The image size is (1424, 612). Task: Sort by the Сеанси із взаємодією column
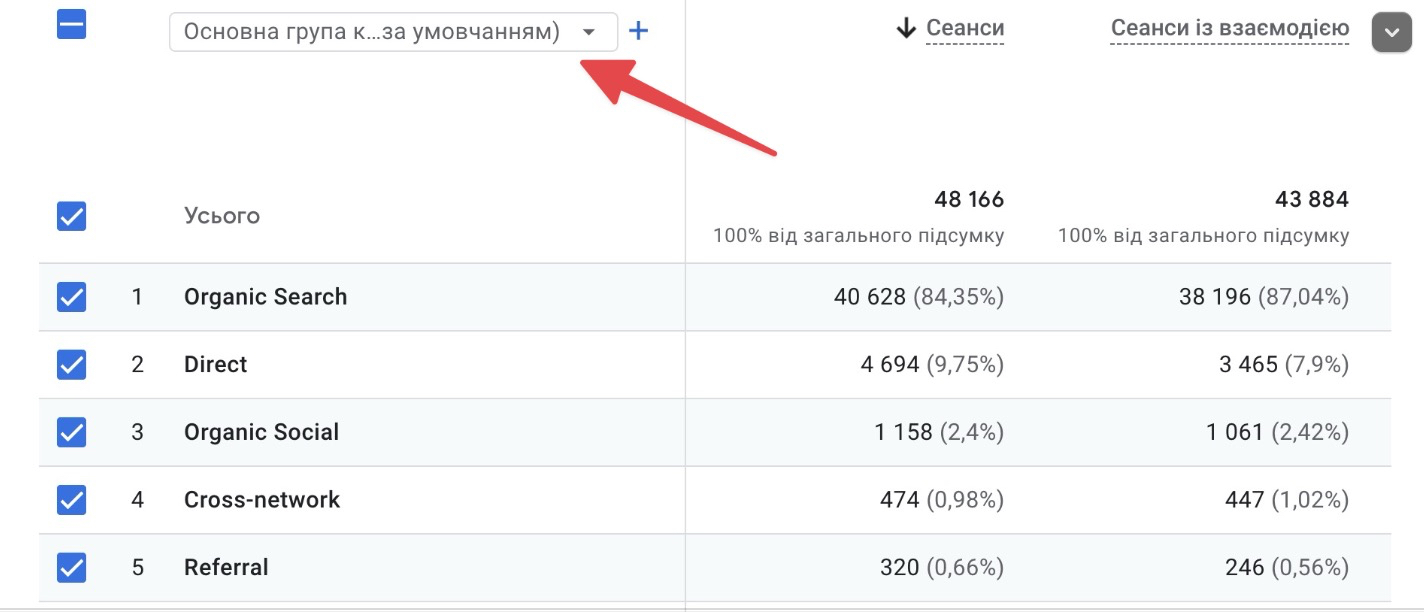1230,28
